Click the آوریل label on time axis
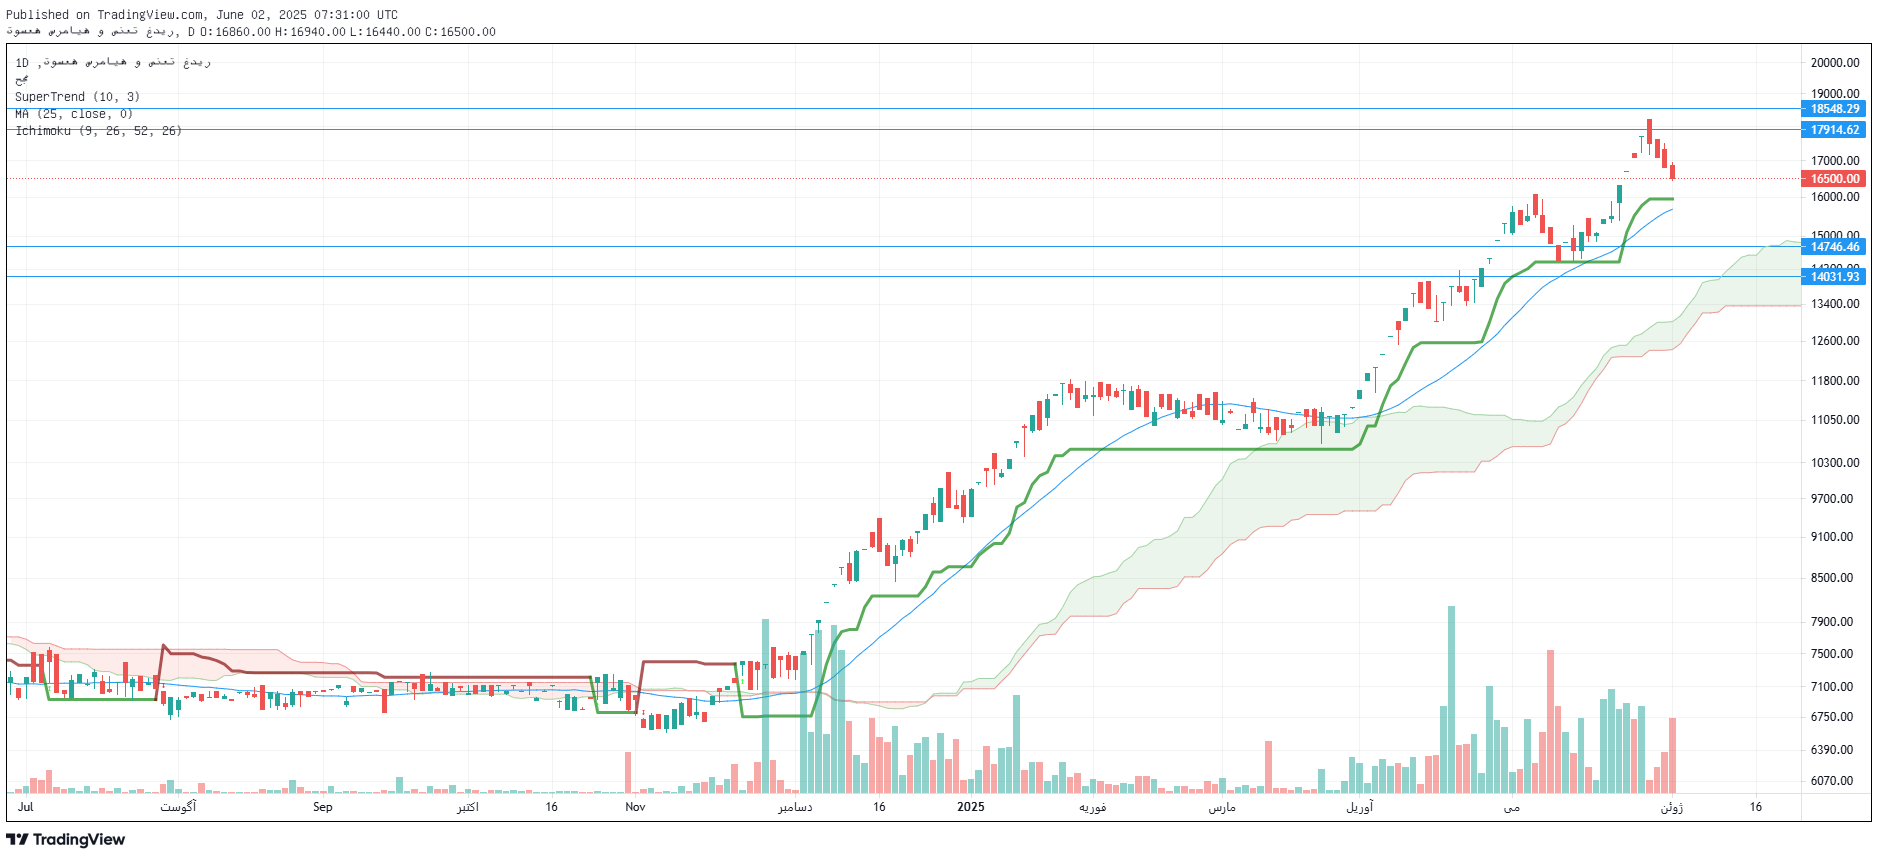 (1359, 807)
